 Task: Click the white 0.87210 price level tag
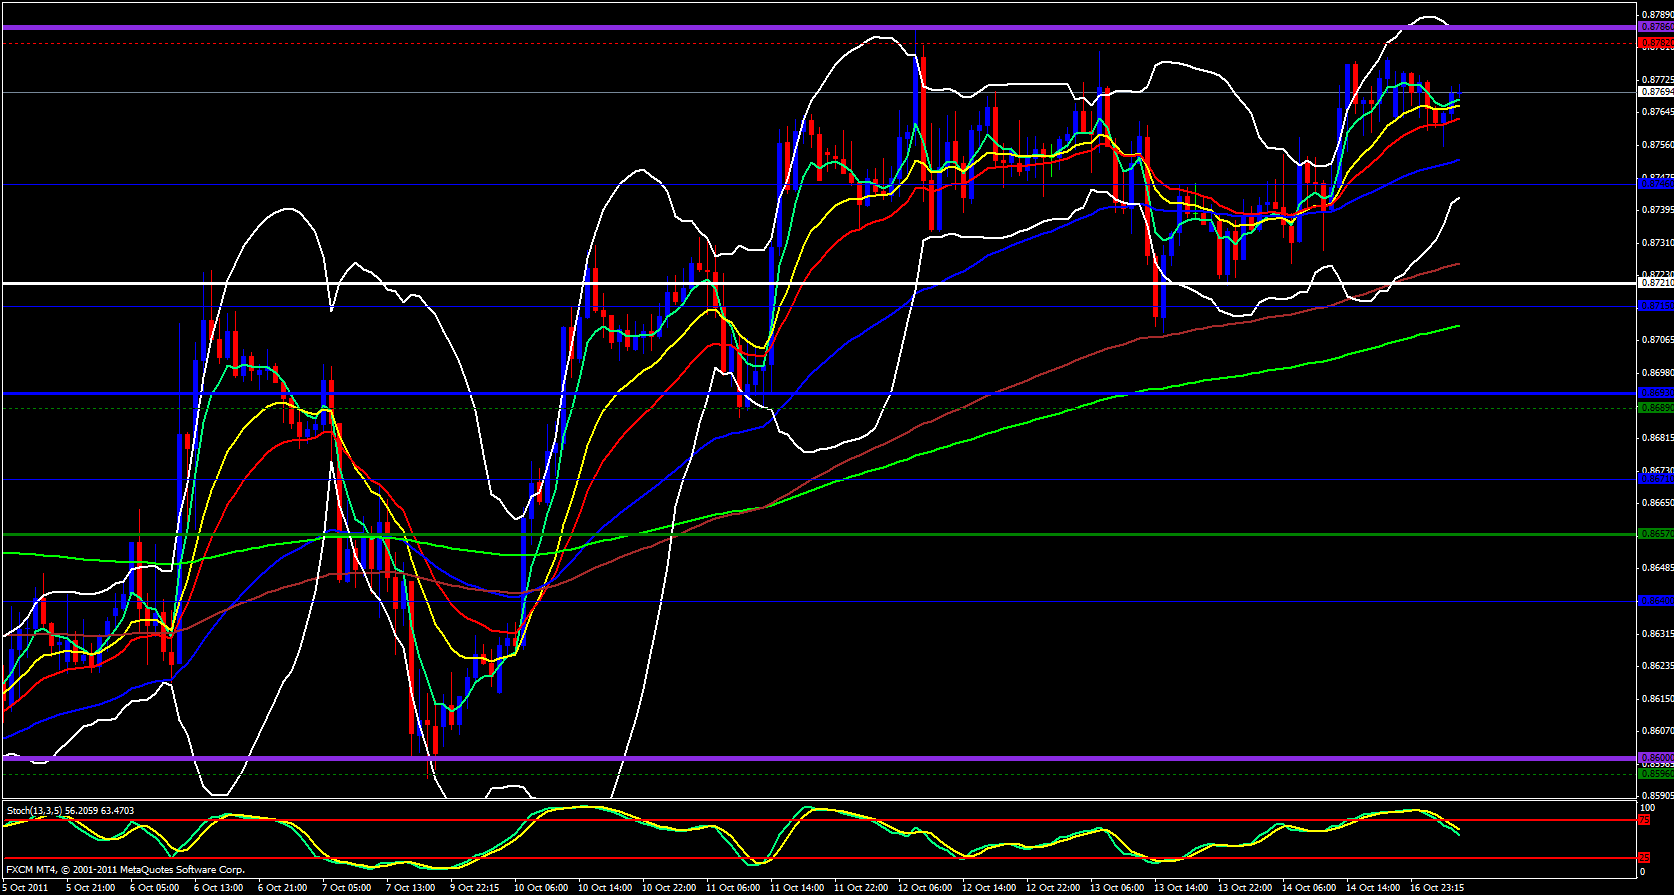(x=1656, y=283)
